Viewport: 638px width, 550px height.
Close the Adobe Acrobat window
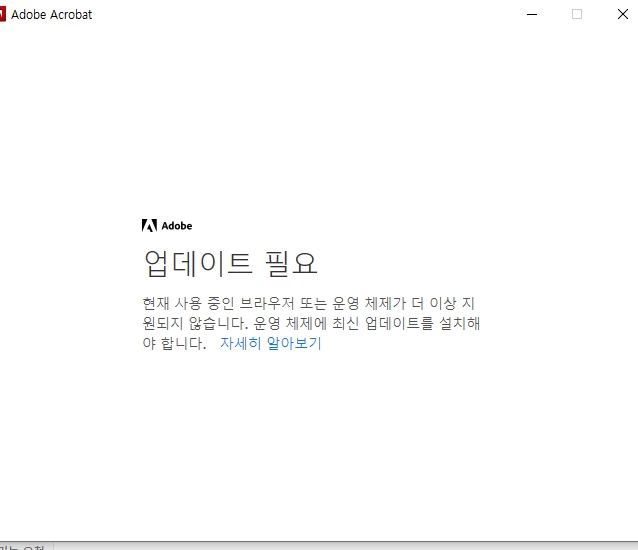623,14
